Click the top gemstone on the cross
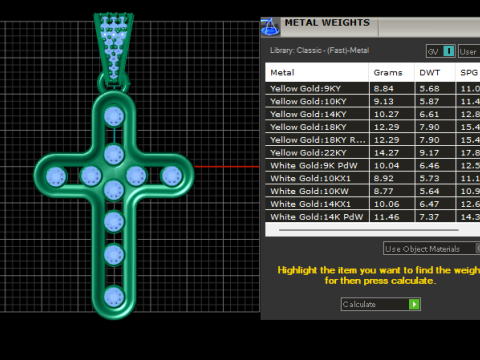 click(114, 117)
